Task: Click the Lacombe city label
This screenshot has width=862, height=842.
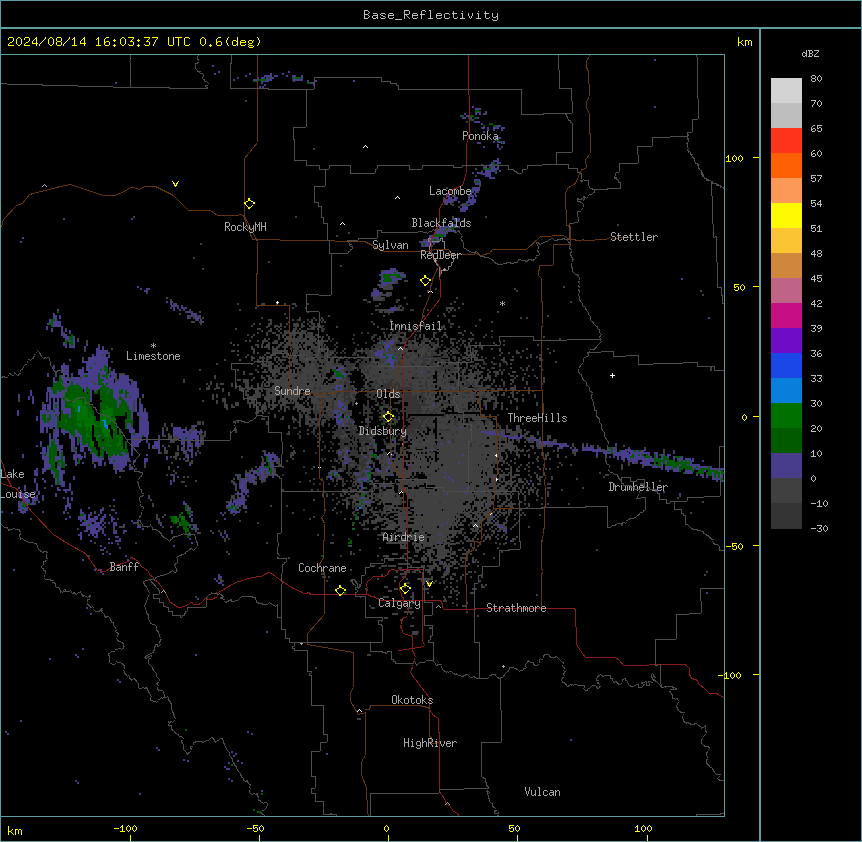Action: 450,191
